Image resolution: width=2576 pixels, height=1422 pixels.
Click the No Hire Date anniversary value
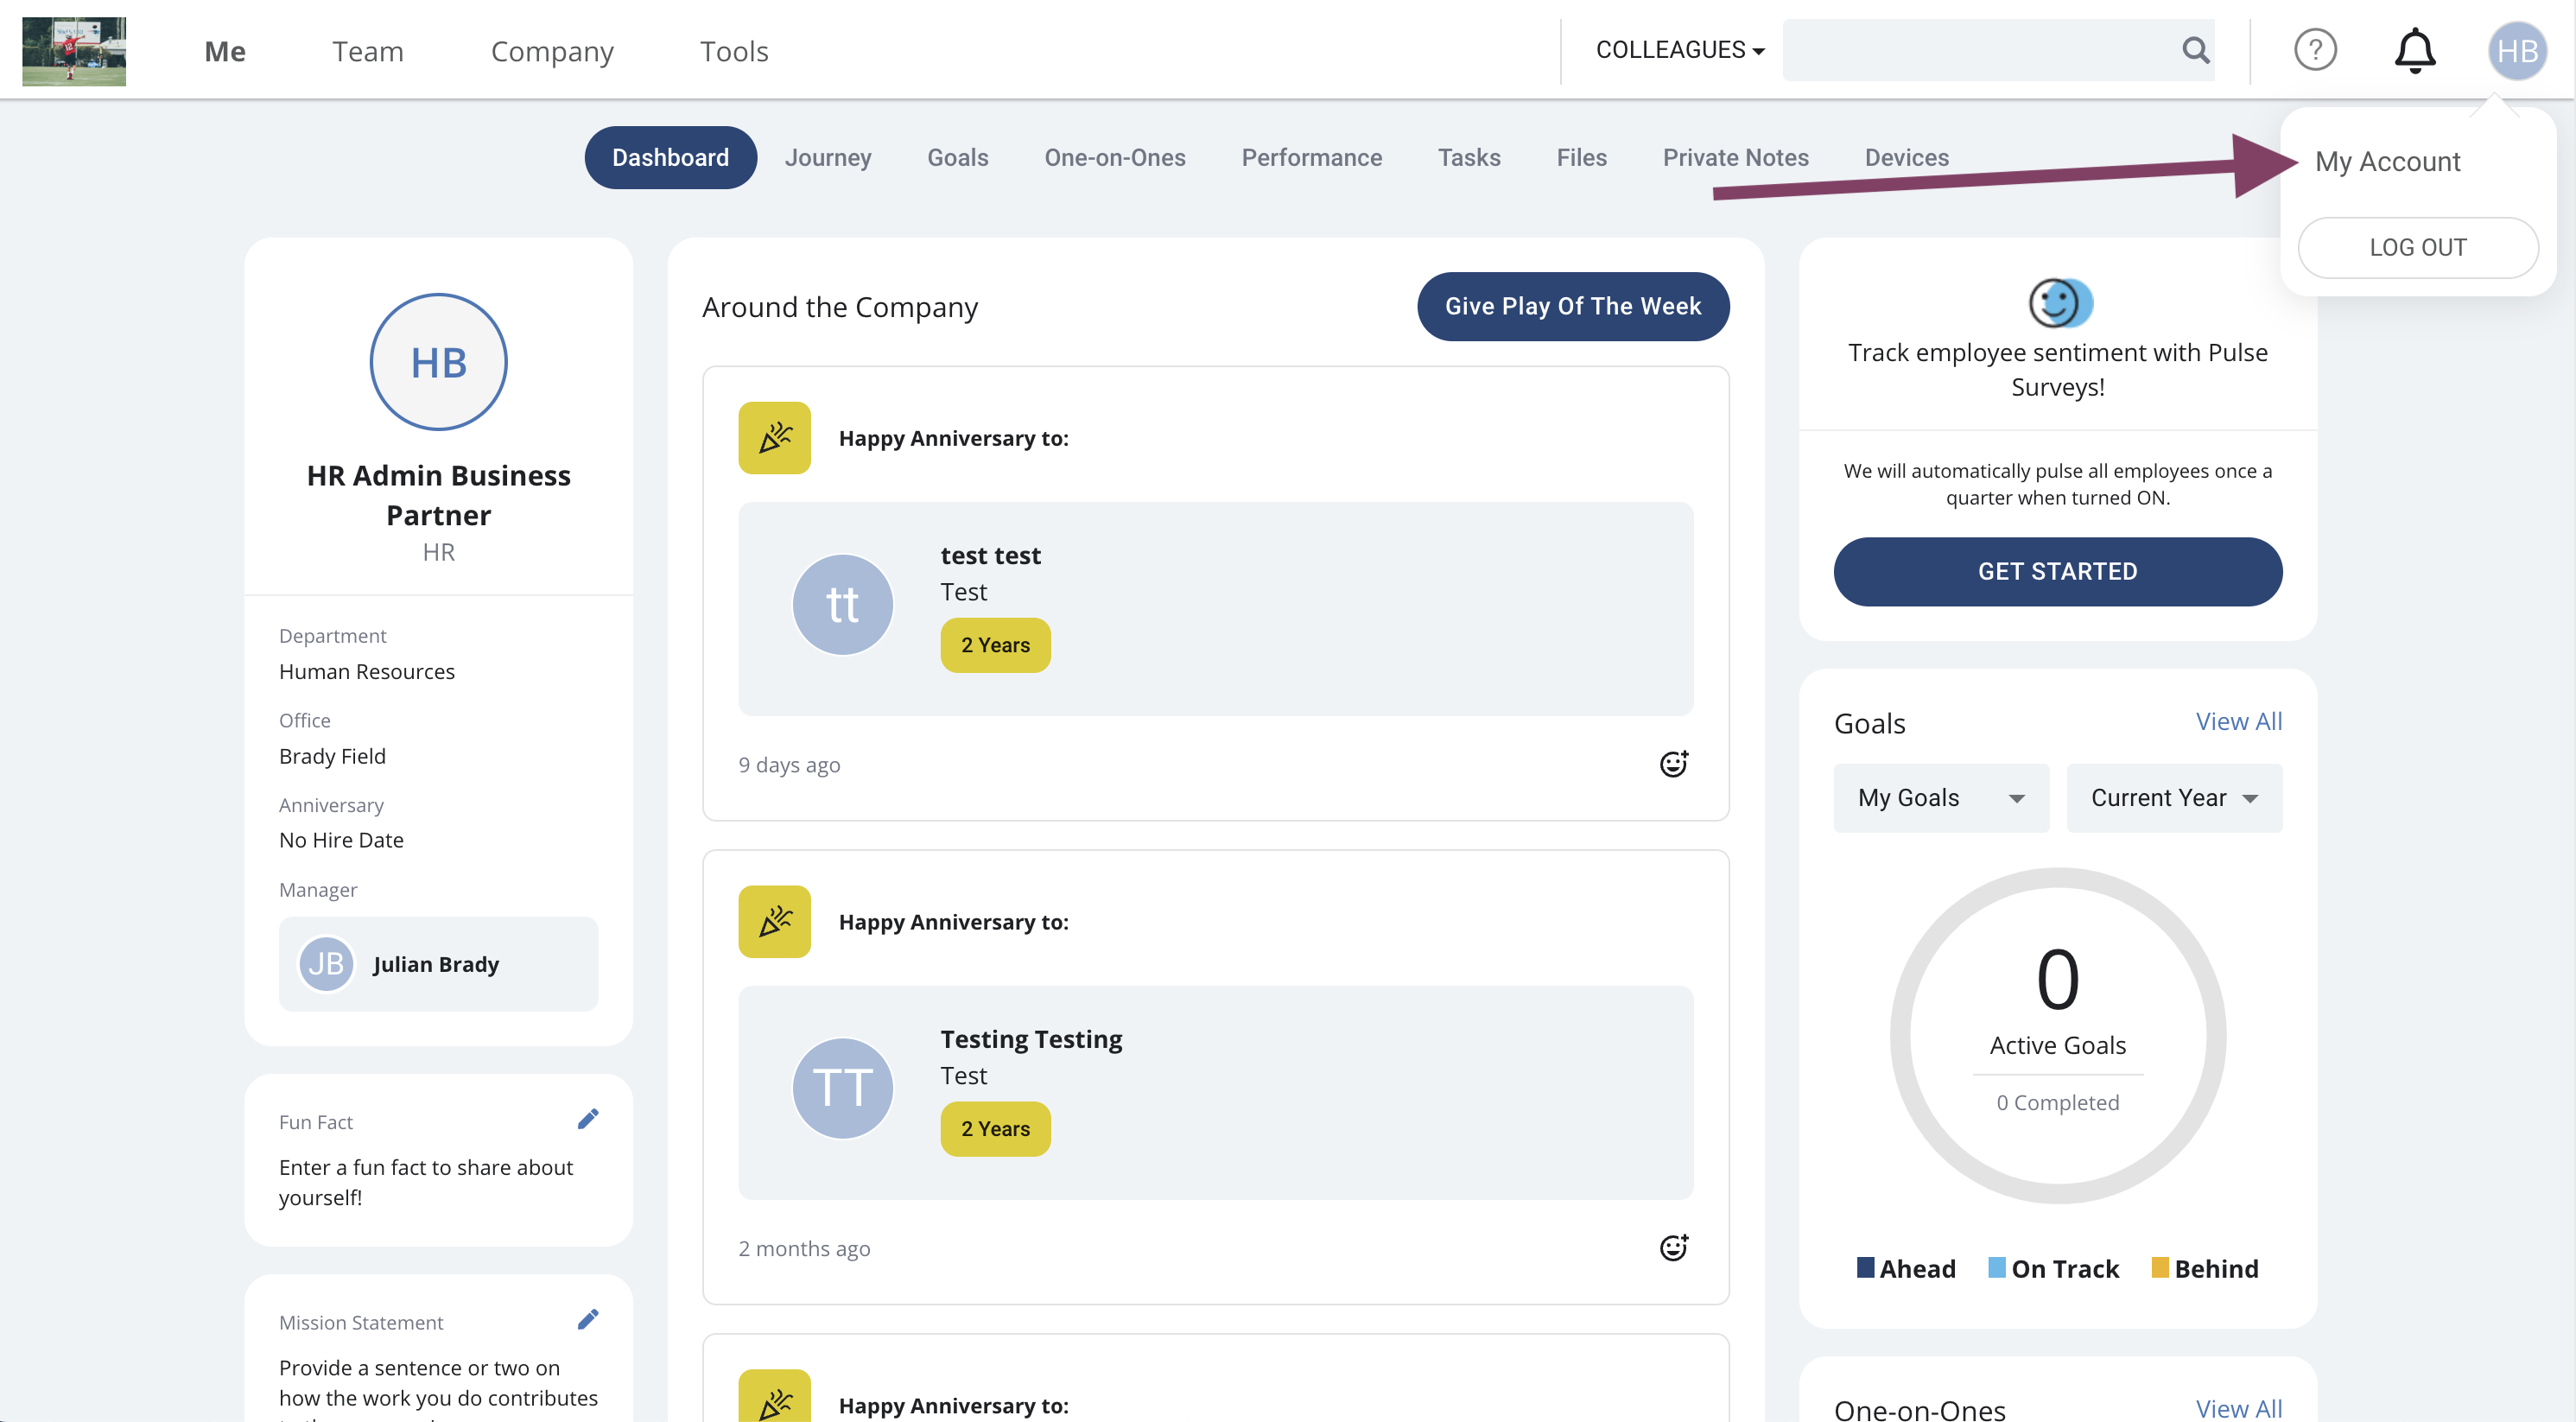[x=341, y=840]
